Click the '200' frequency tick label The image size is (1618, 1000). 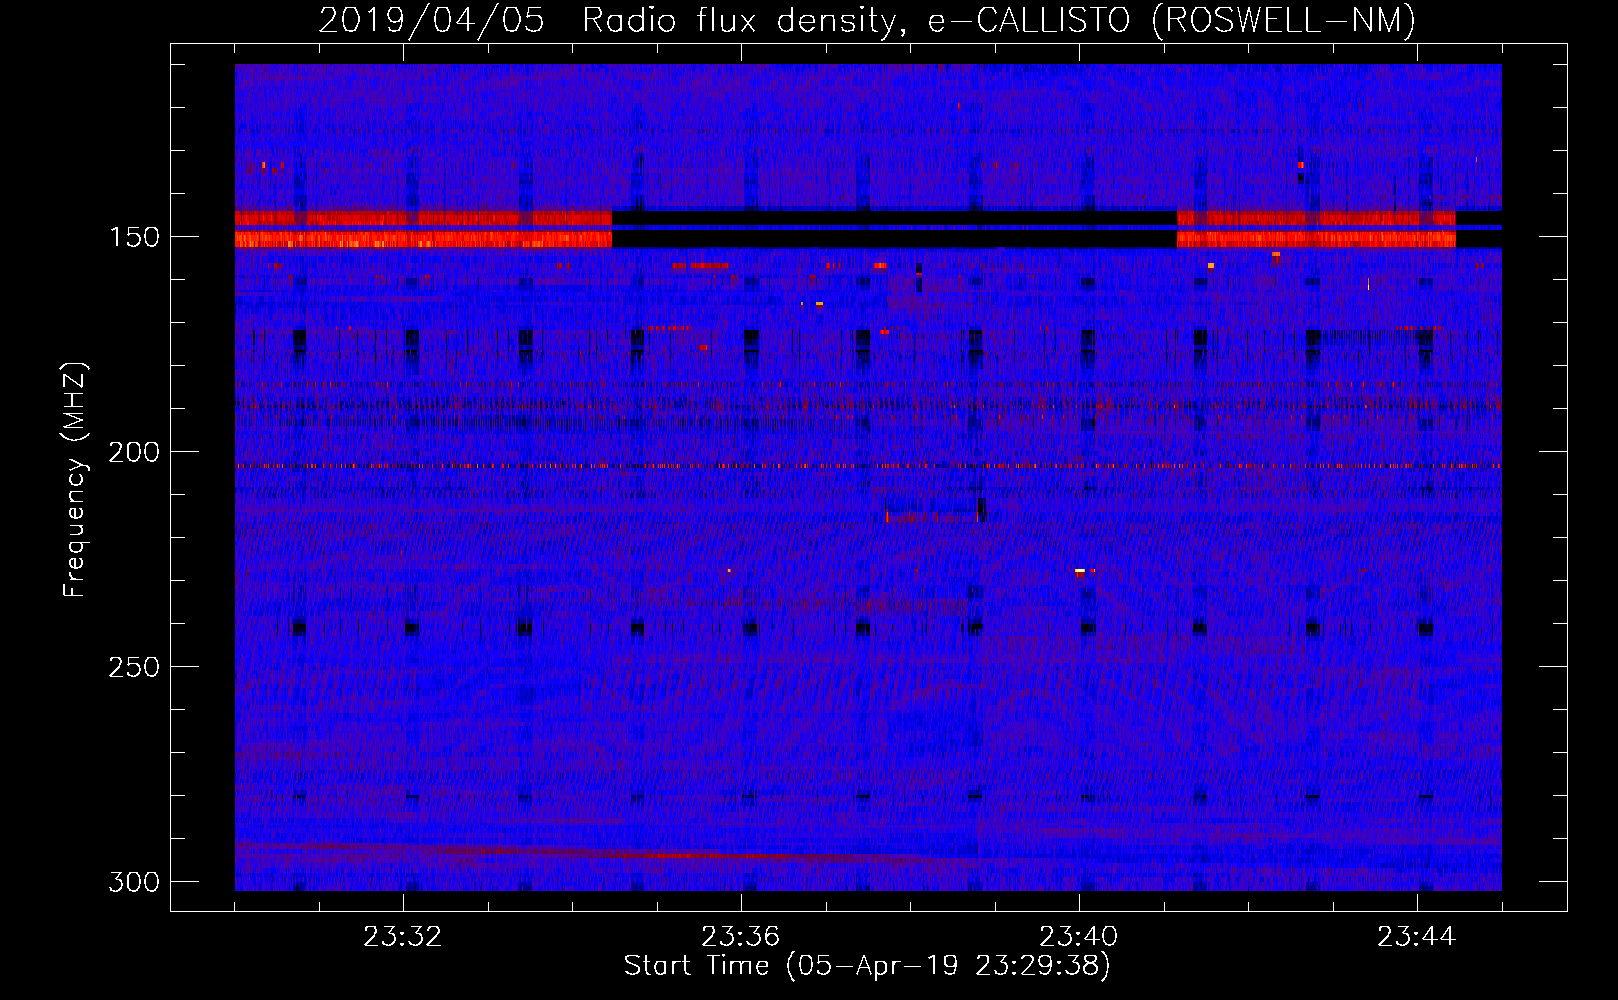coord(134,452)
